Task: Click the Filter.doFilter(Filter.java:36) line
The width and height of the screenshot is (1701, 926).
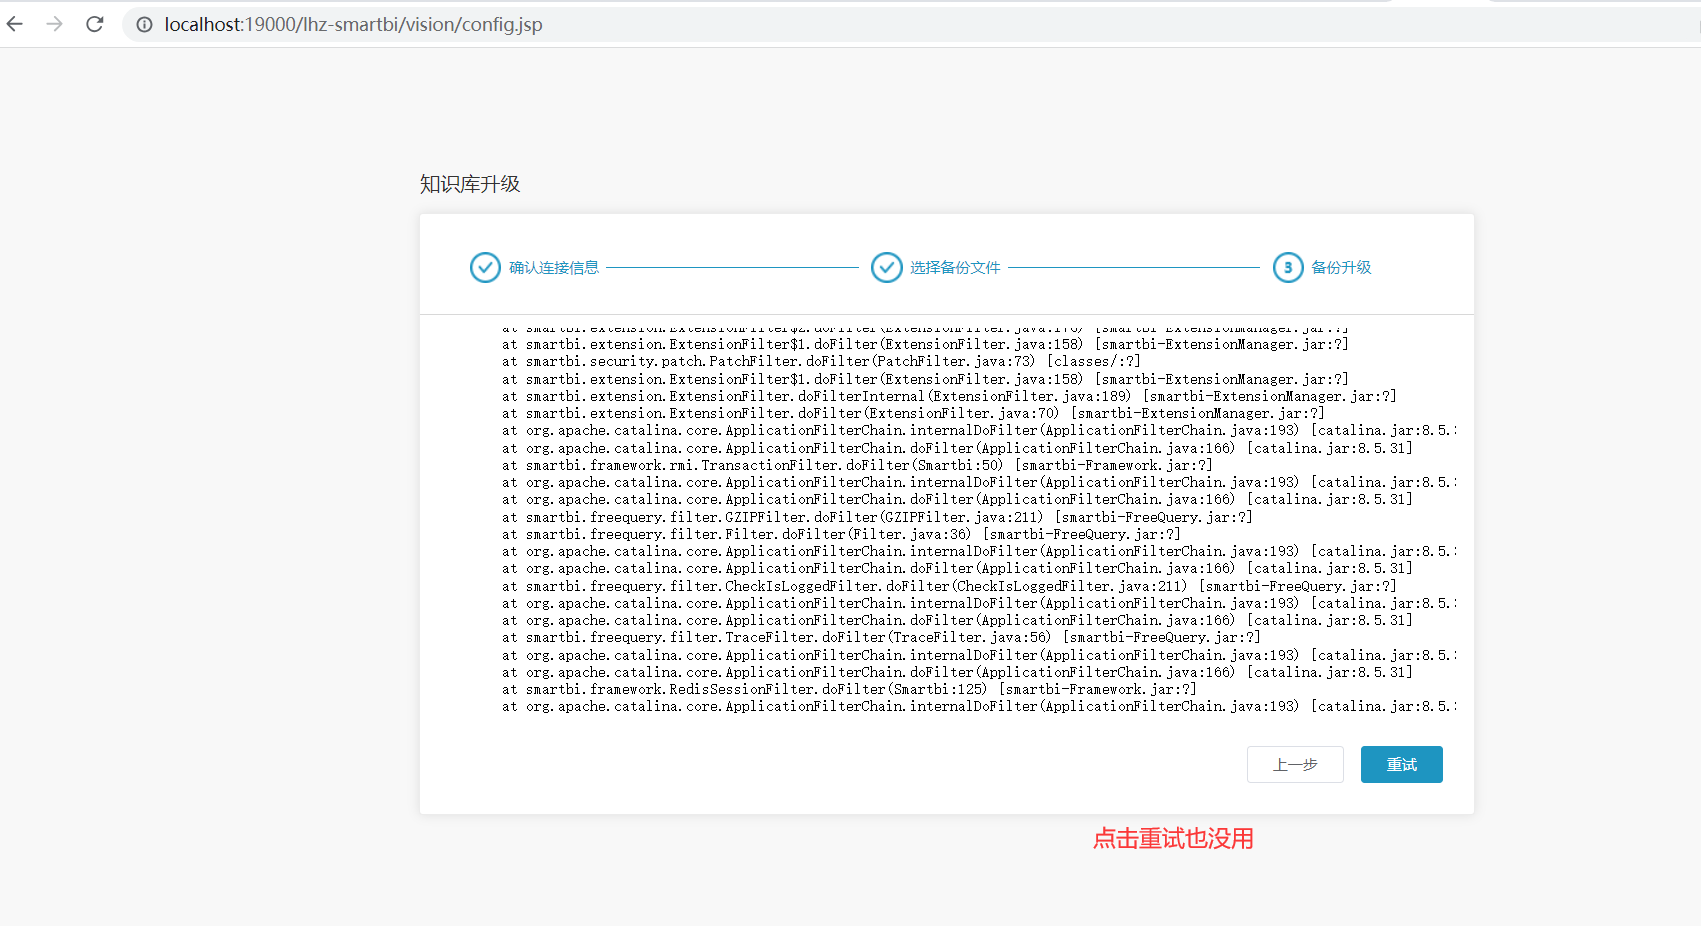Action: (x=841, y=534)
